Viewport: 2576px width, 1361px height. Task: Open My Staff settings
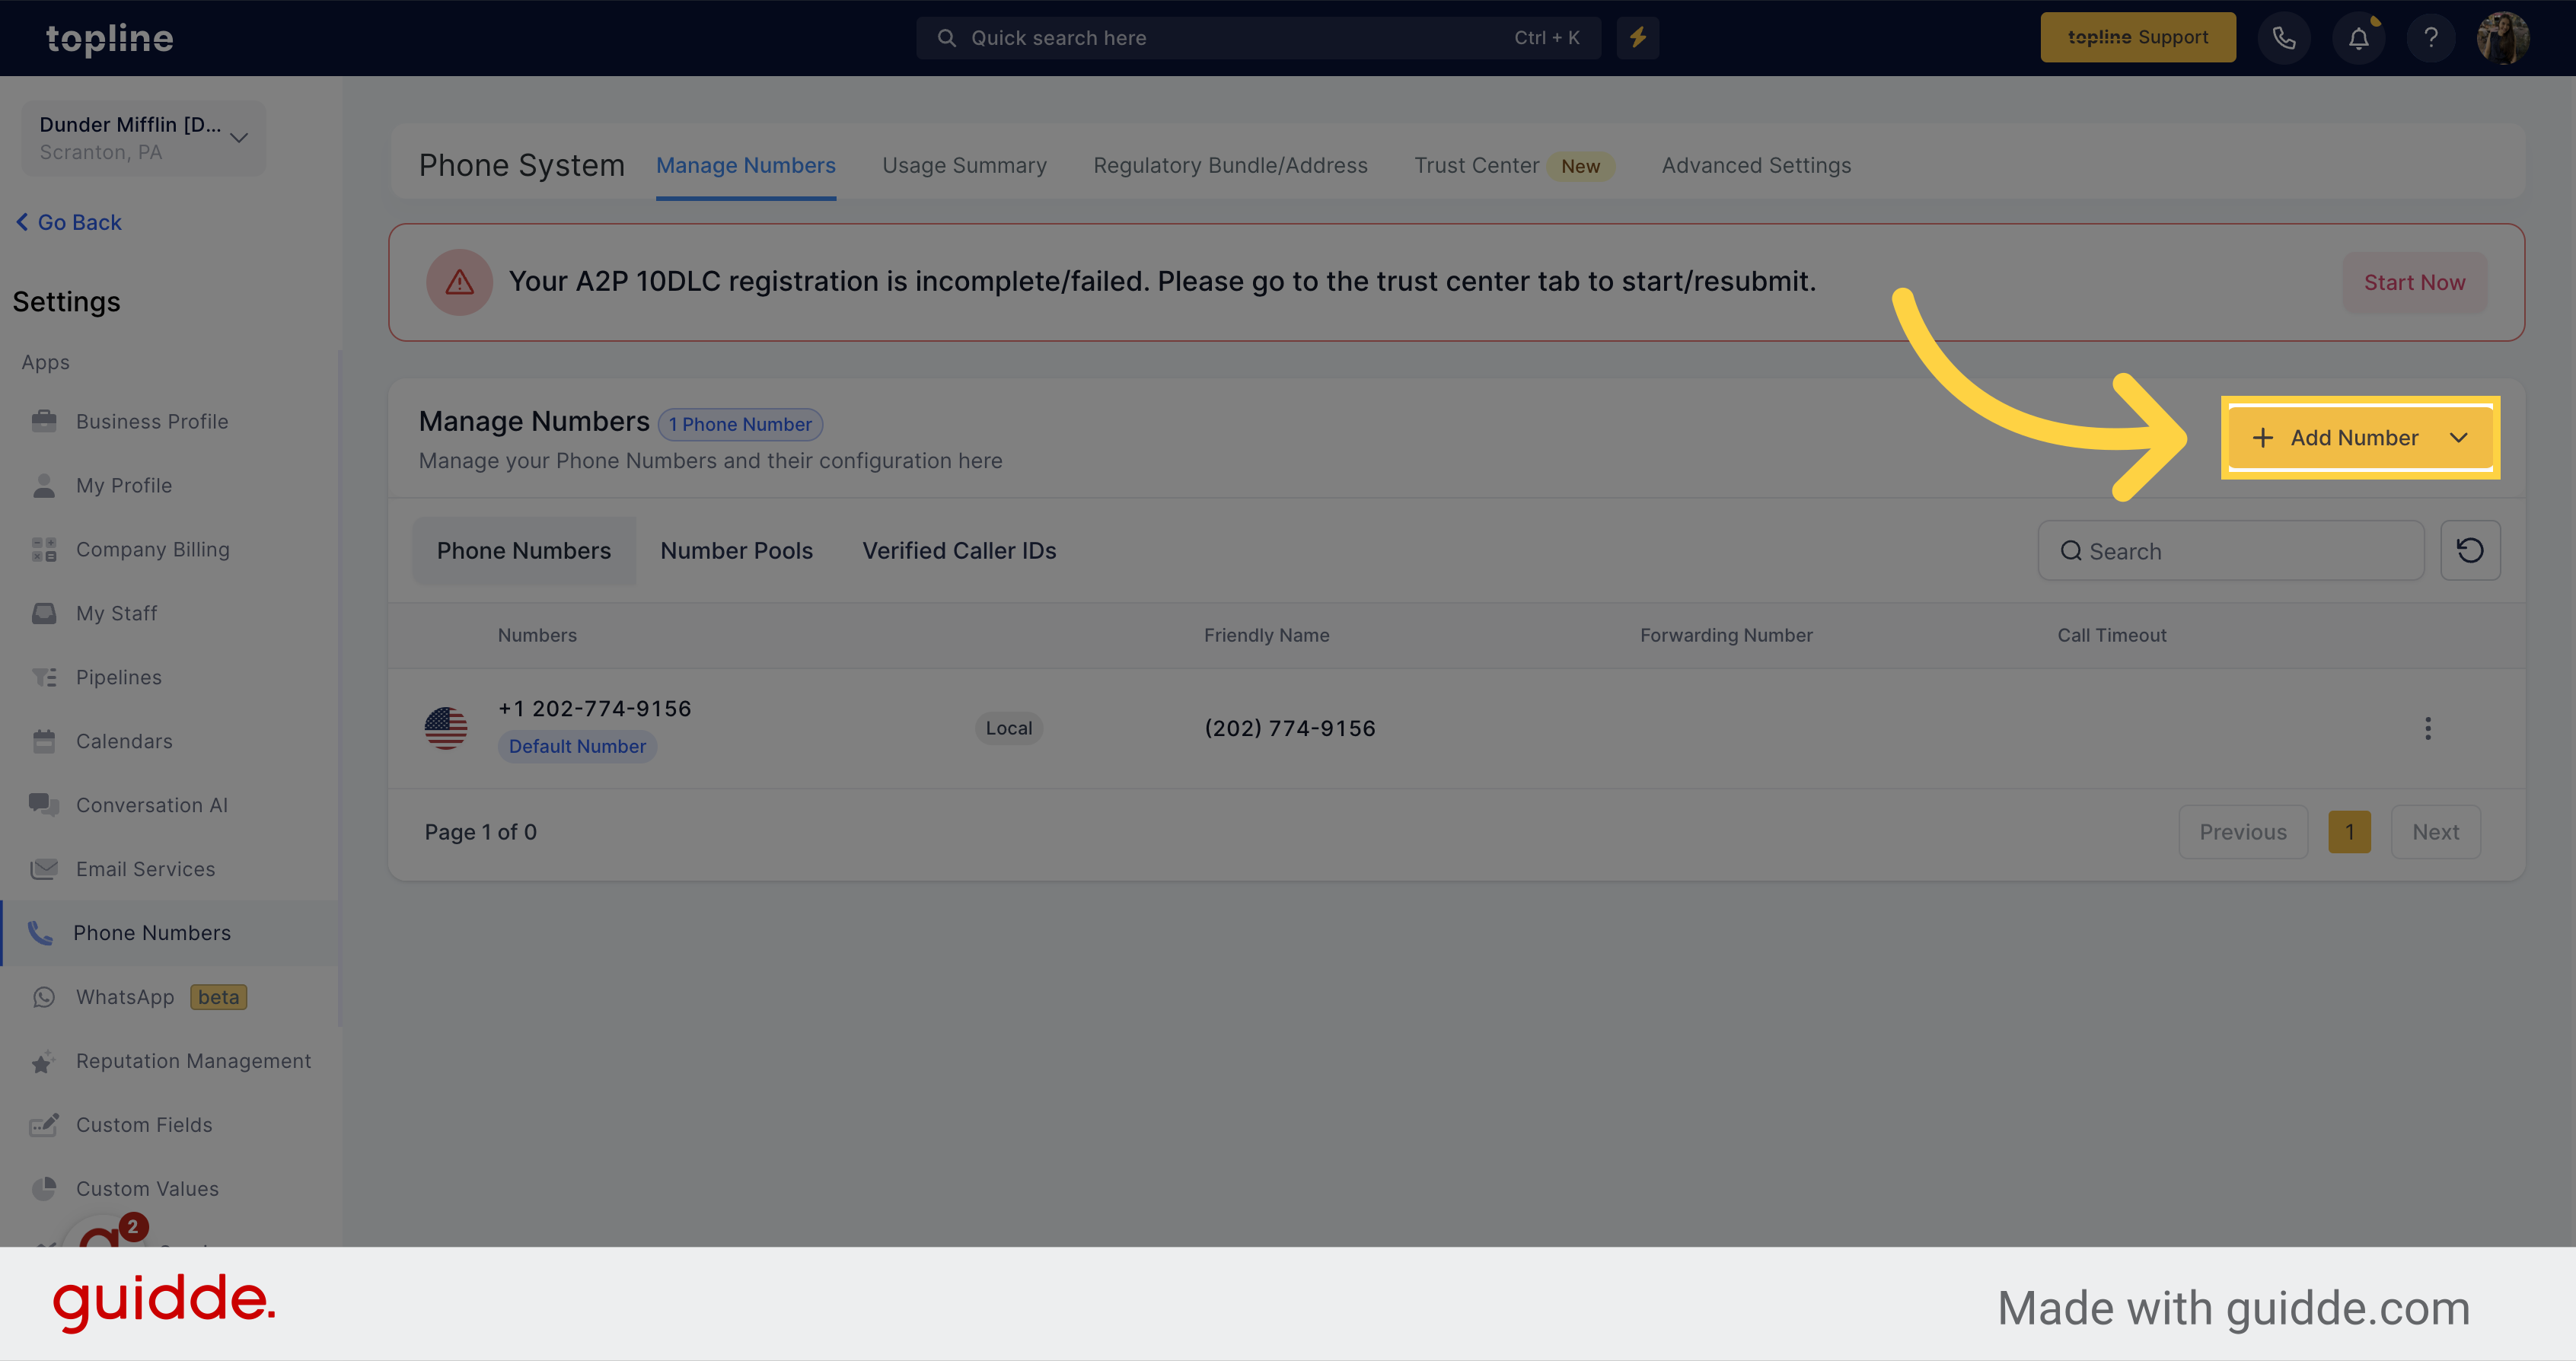[x=117, y=613]
